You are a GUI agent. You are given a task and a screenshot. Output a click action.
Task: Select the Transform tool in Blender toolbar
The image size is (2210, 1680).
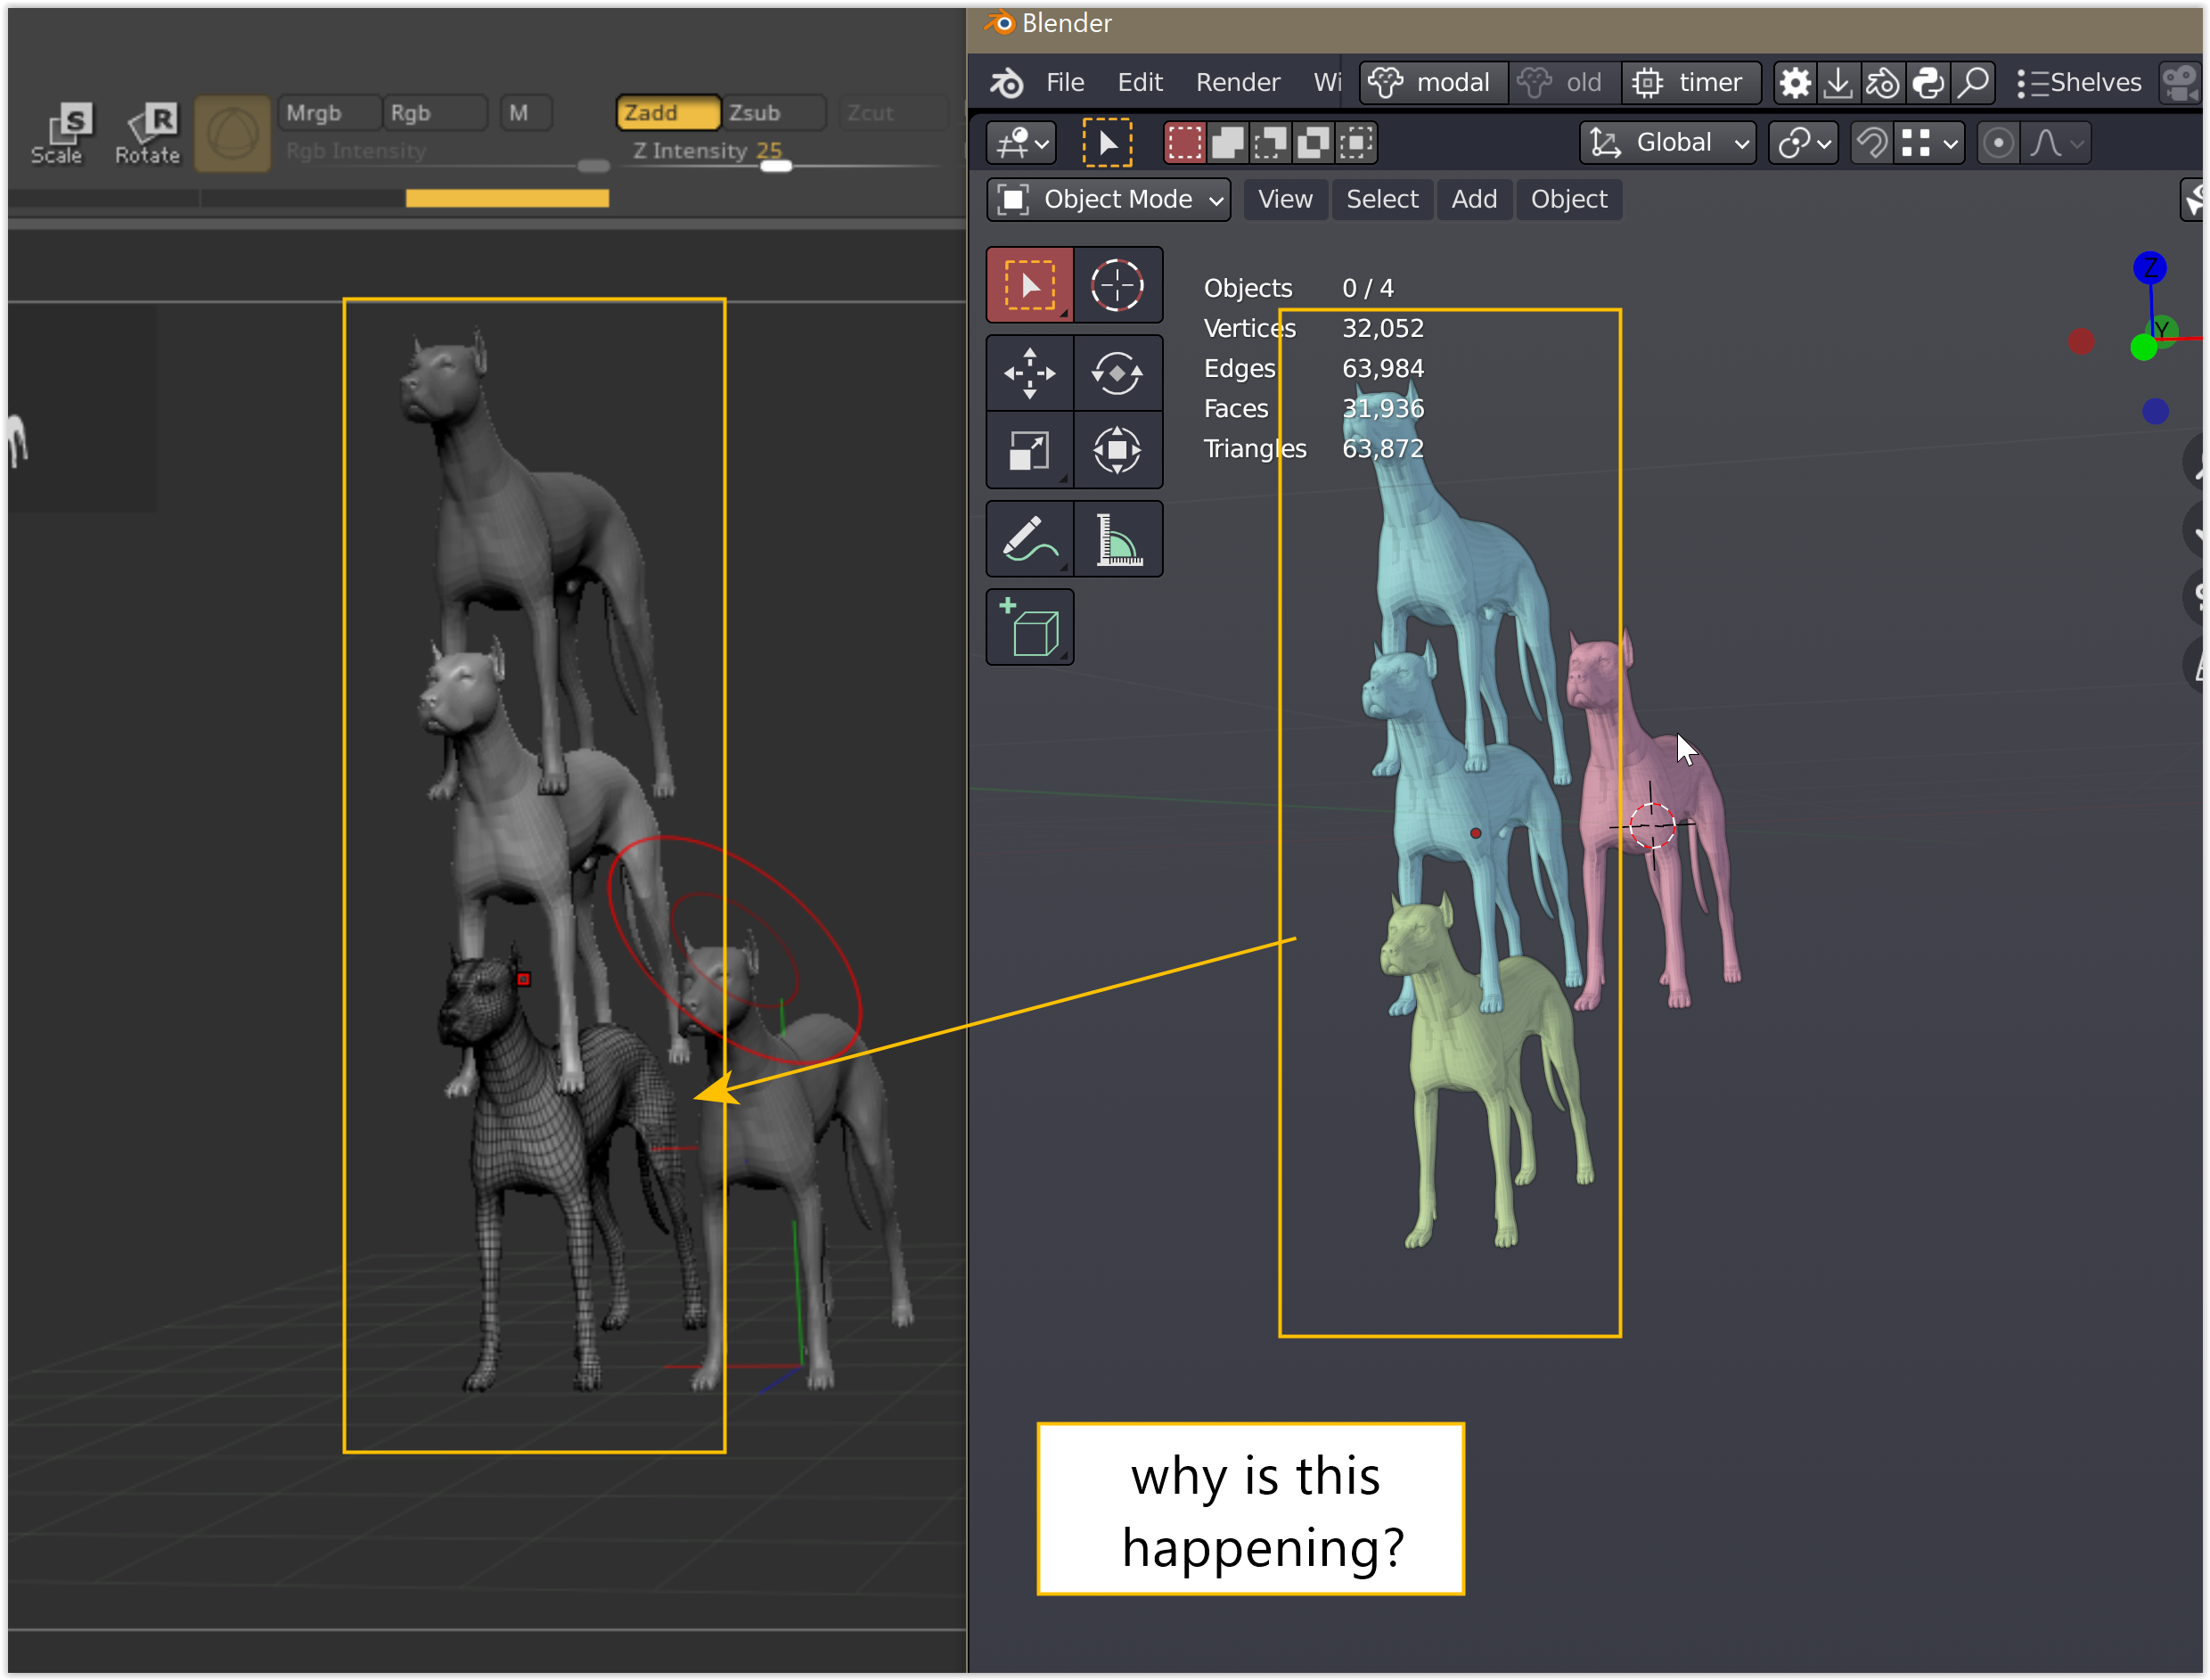coord(1119,450)
